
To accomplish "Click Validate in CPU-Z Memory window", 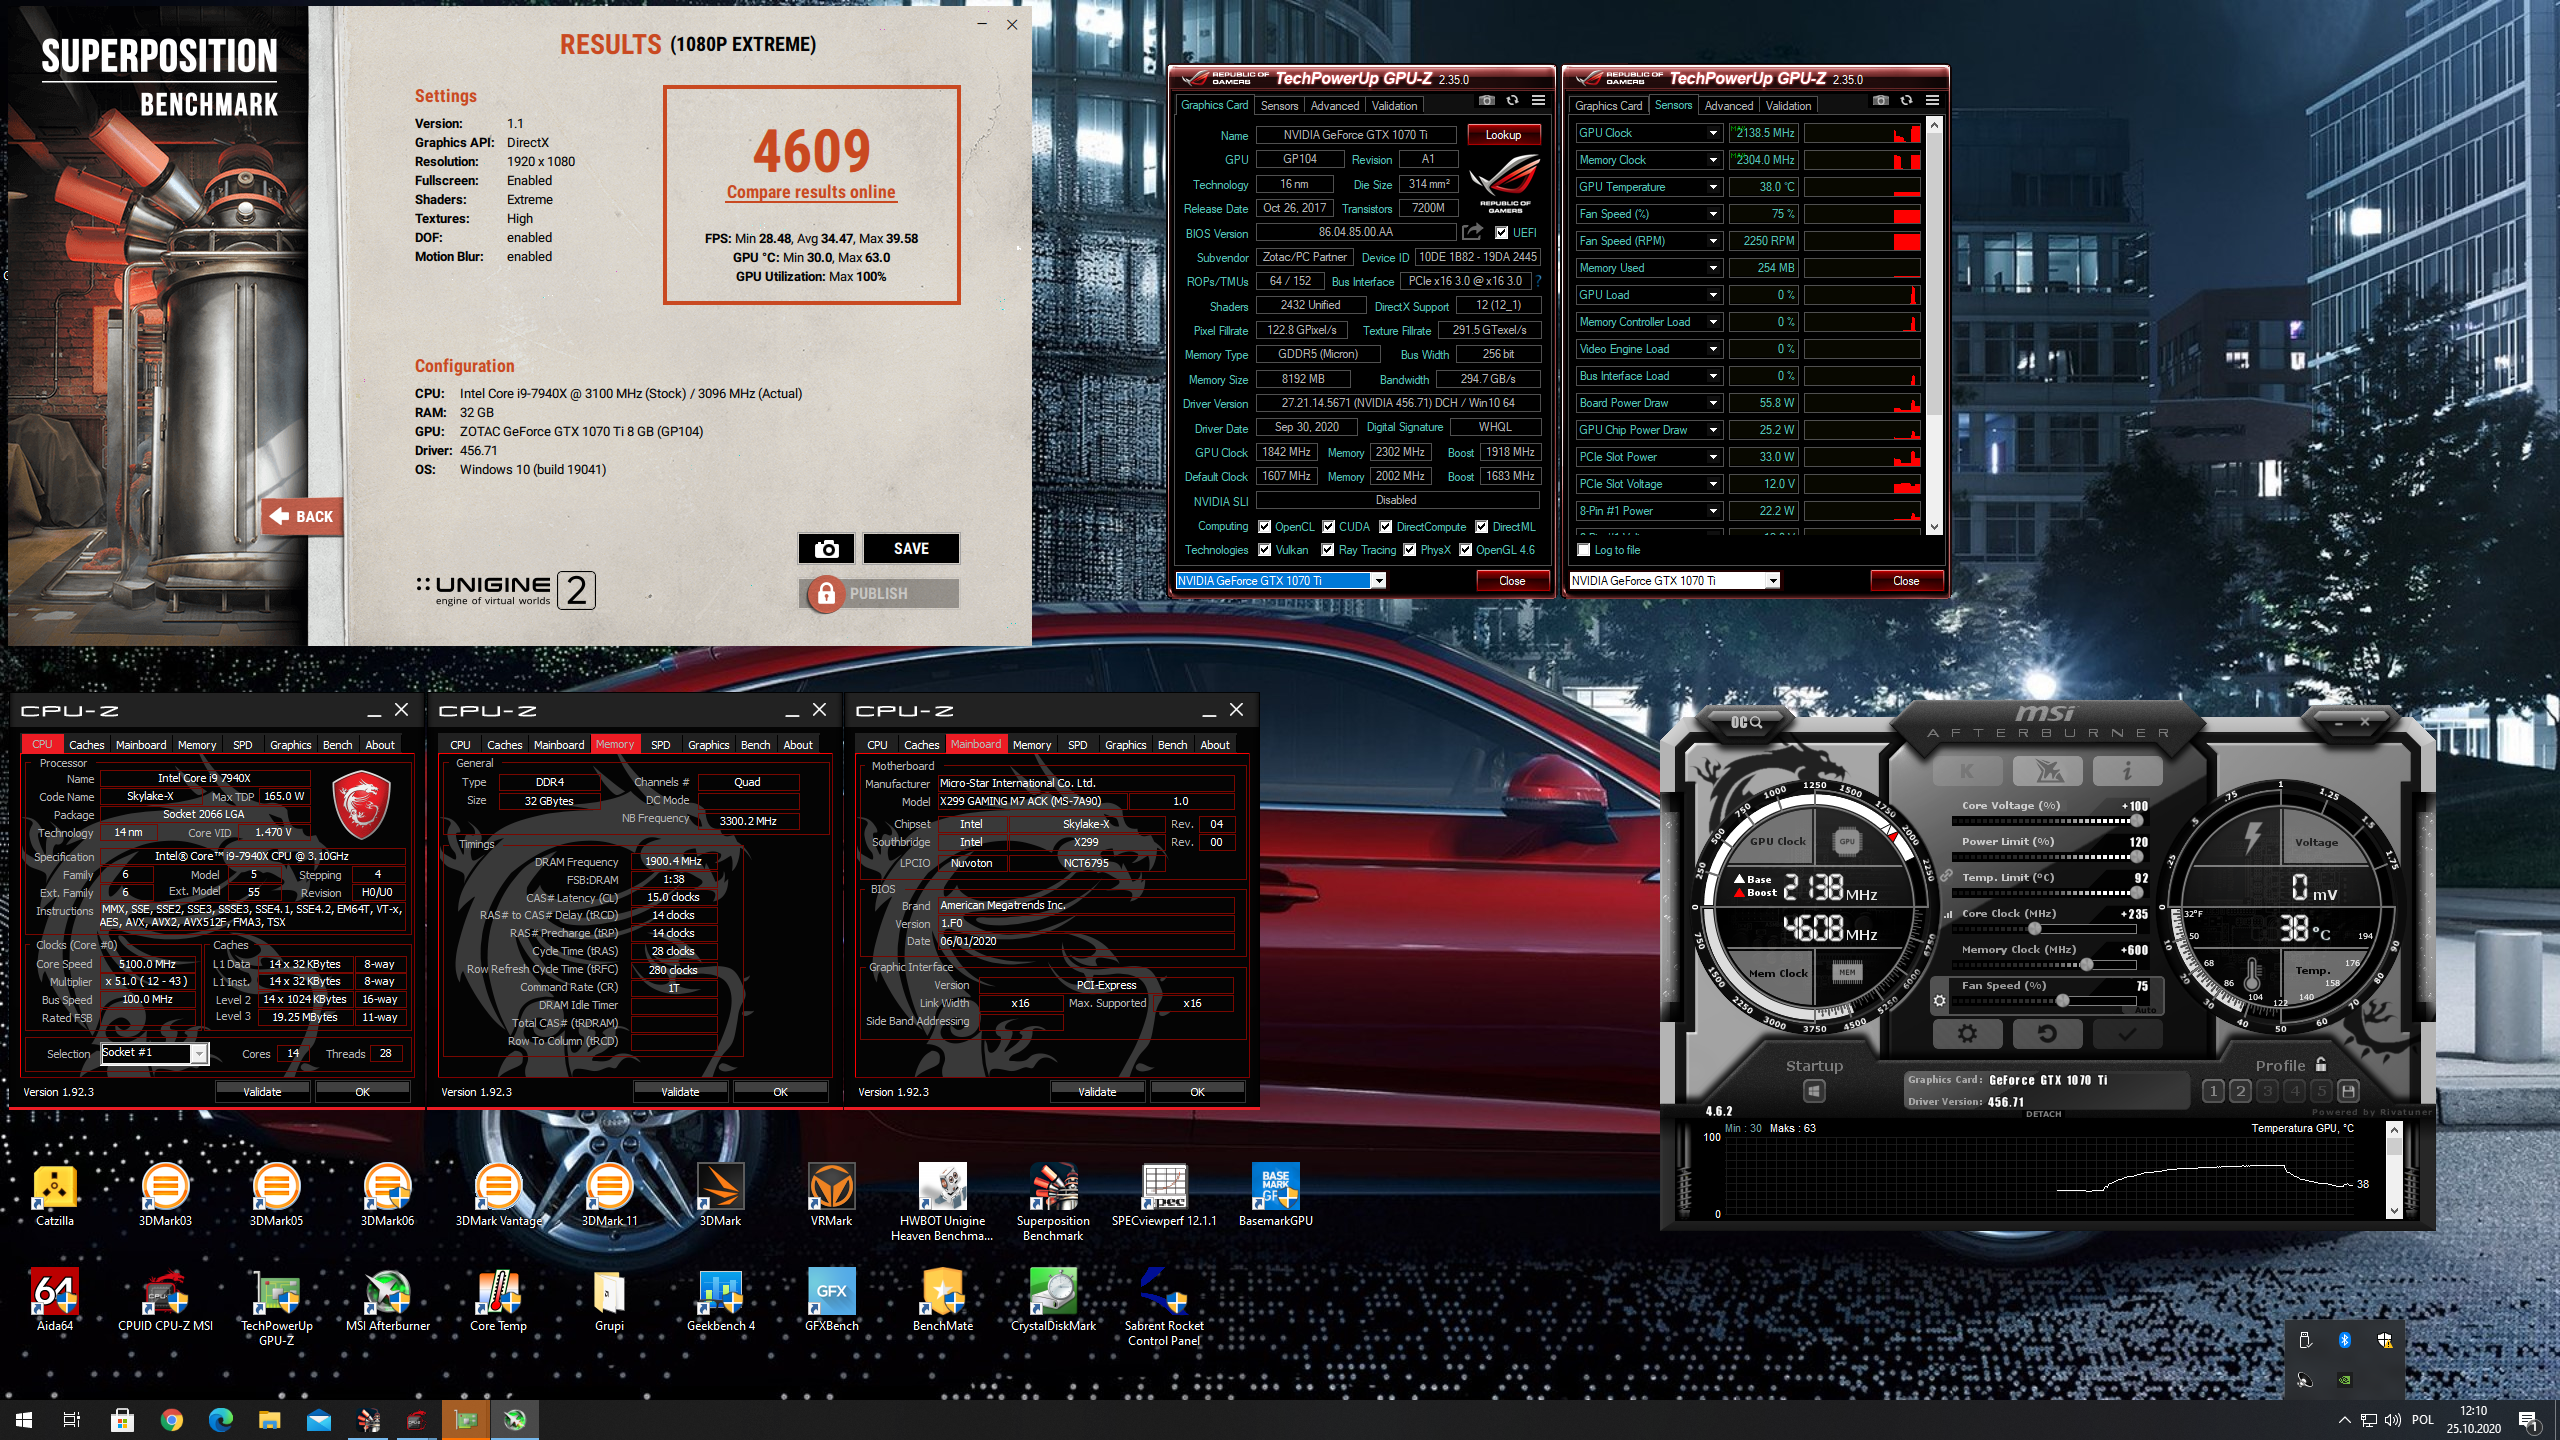I will tap(680, 1092).
